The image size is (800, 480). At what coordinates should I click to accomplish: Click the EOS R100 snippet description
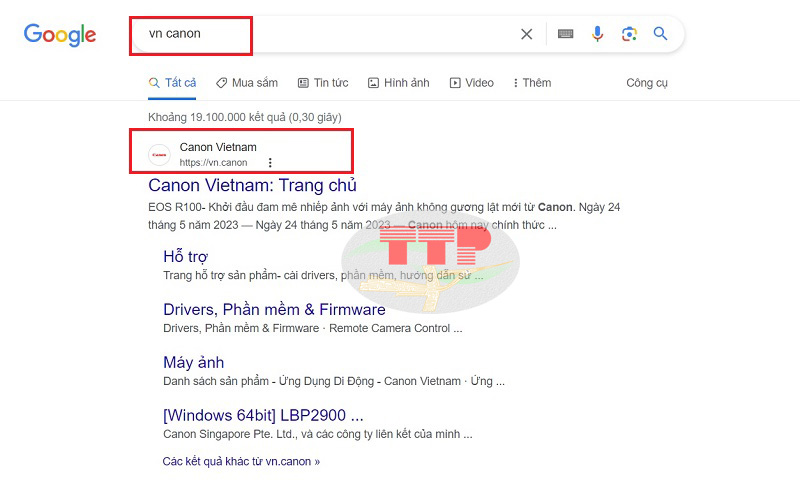click(384, 216)
